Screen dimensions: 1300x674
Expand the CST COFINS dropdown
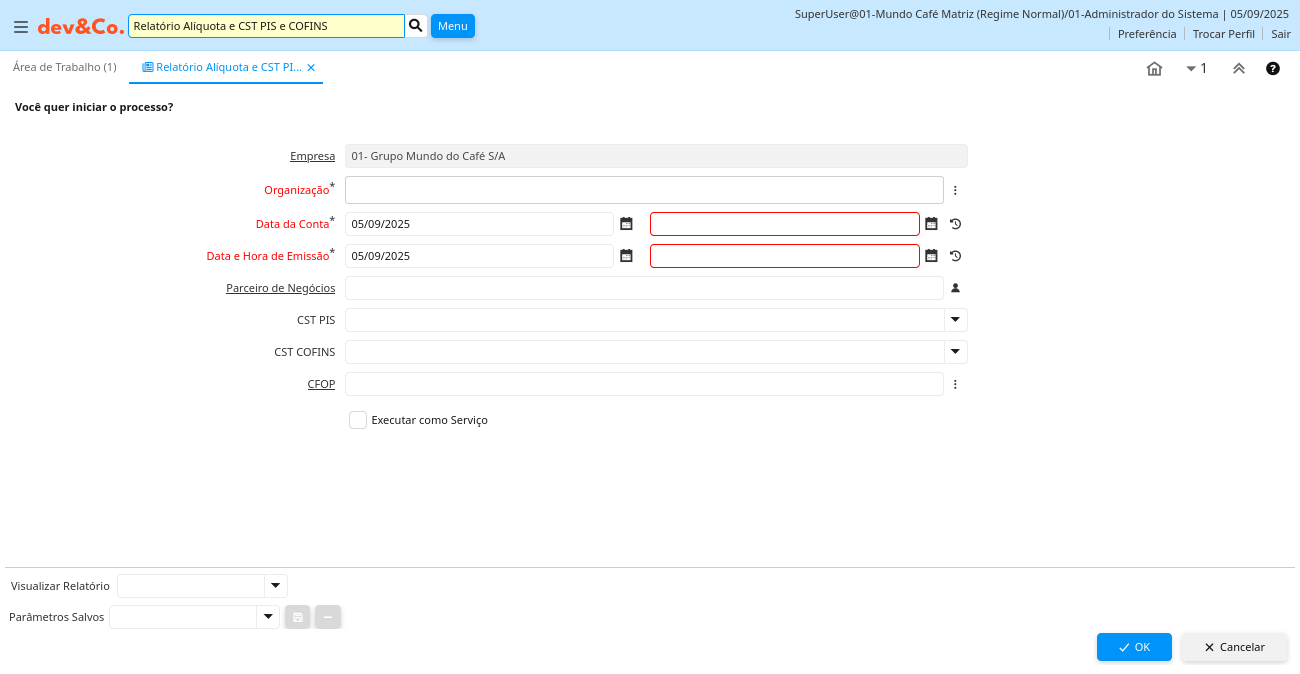click(x=955, y=352)
